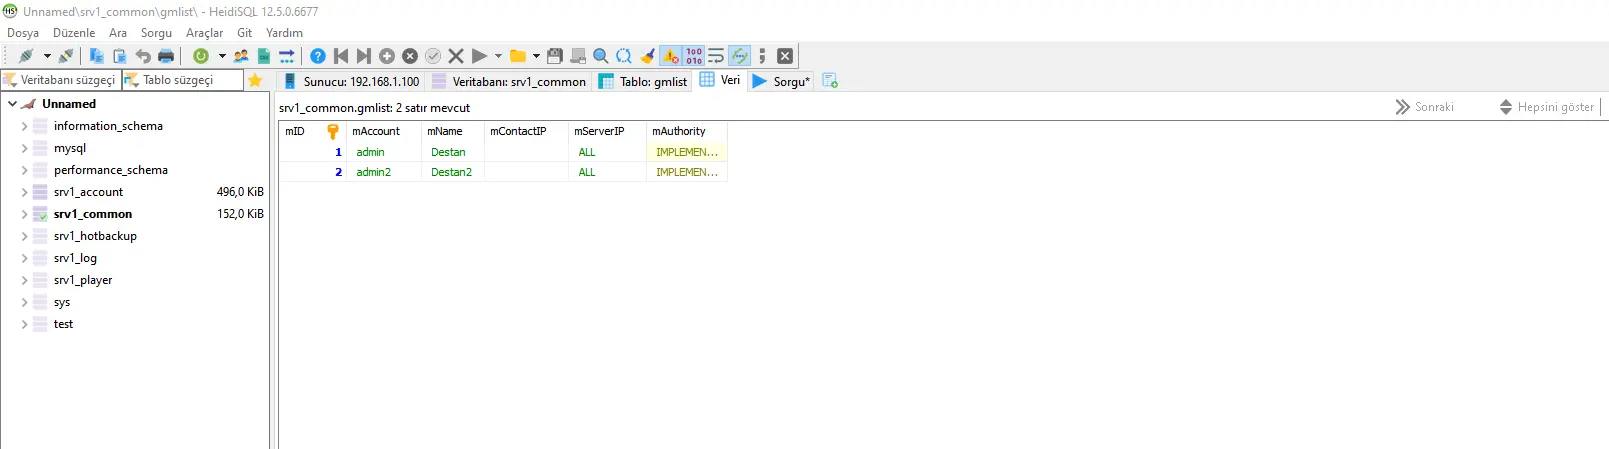
Task: Toggle the binary 100/010 display button
Action: pos(694,56)
